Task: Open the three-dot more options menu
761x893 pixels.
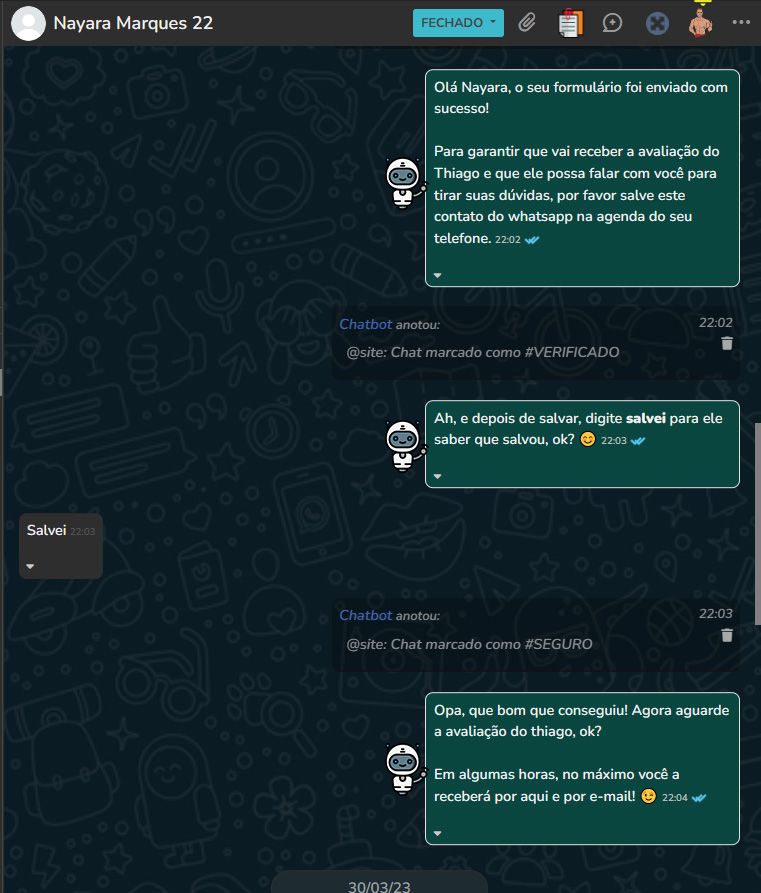Action: pos(741,22)
